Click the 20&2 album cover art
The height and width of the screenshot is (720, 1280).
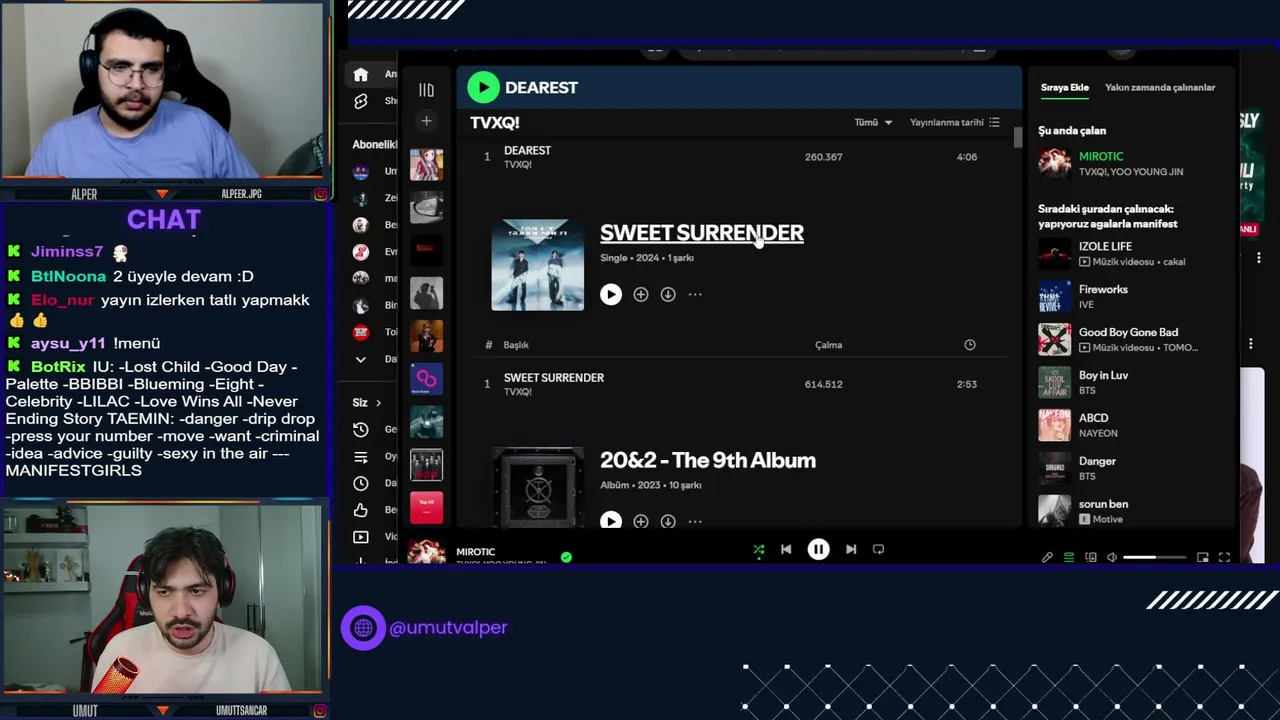pos(538,487)
